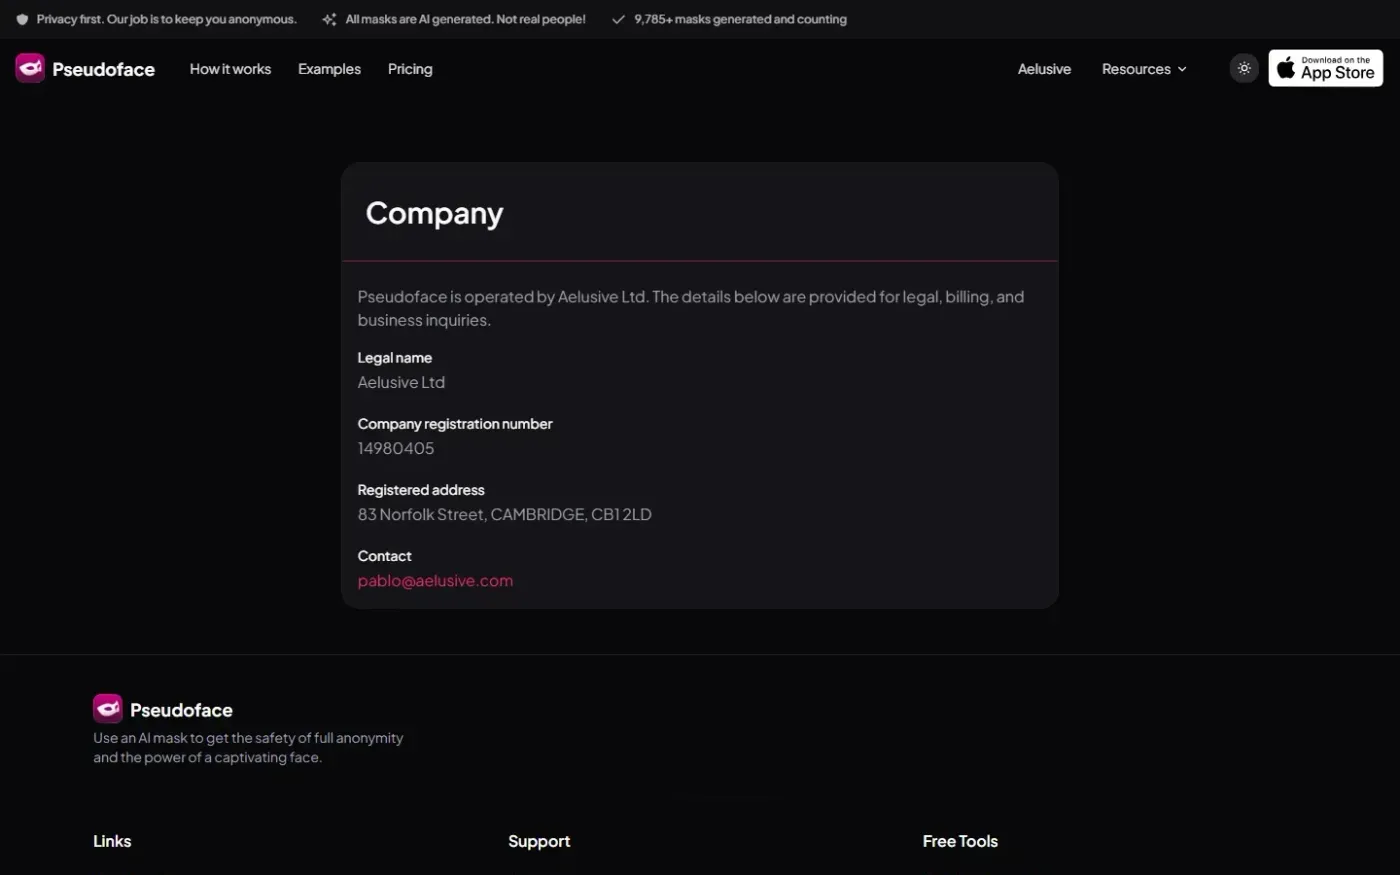Expand the Resources dropdown menu
This screenshot has height=875, width=1400.
pyautogui.click(x=1144, y=69)
